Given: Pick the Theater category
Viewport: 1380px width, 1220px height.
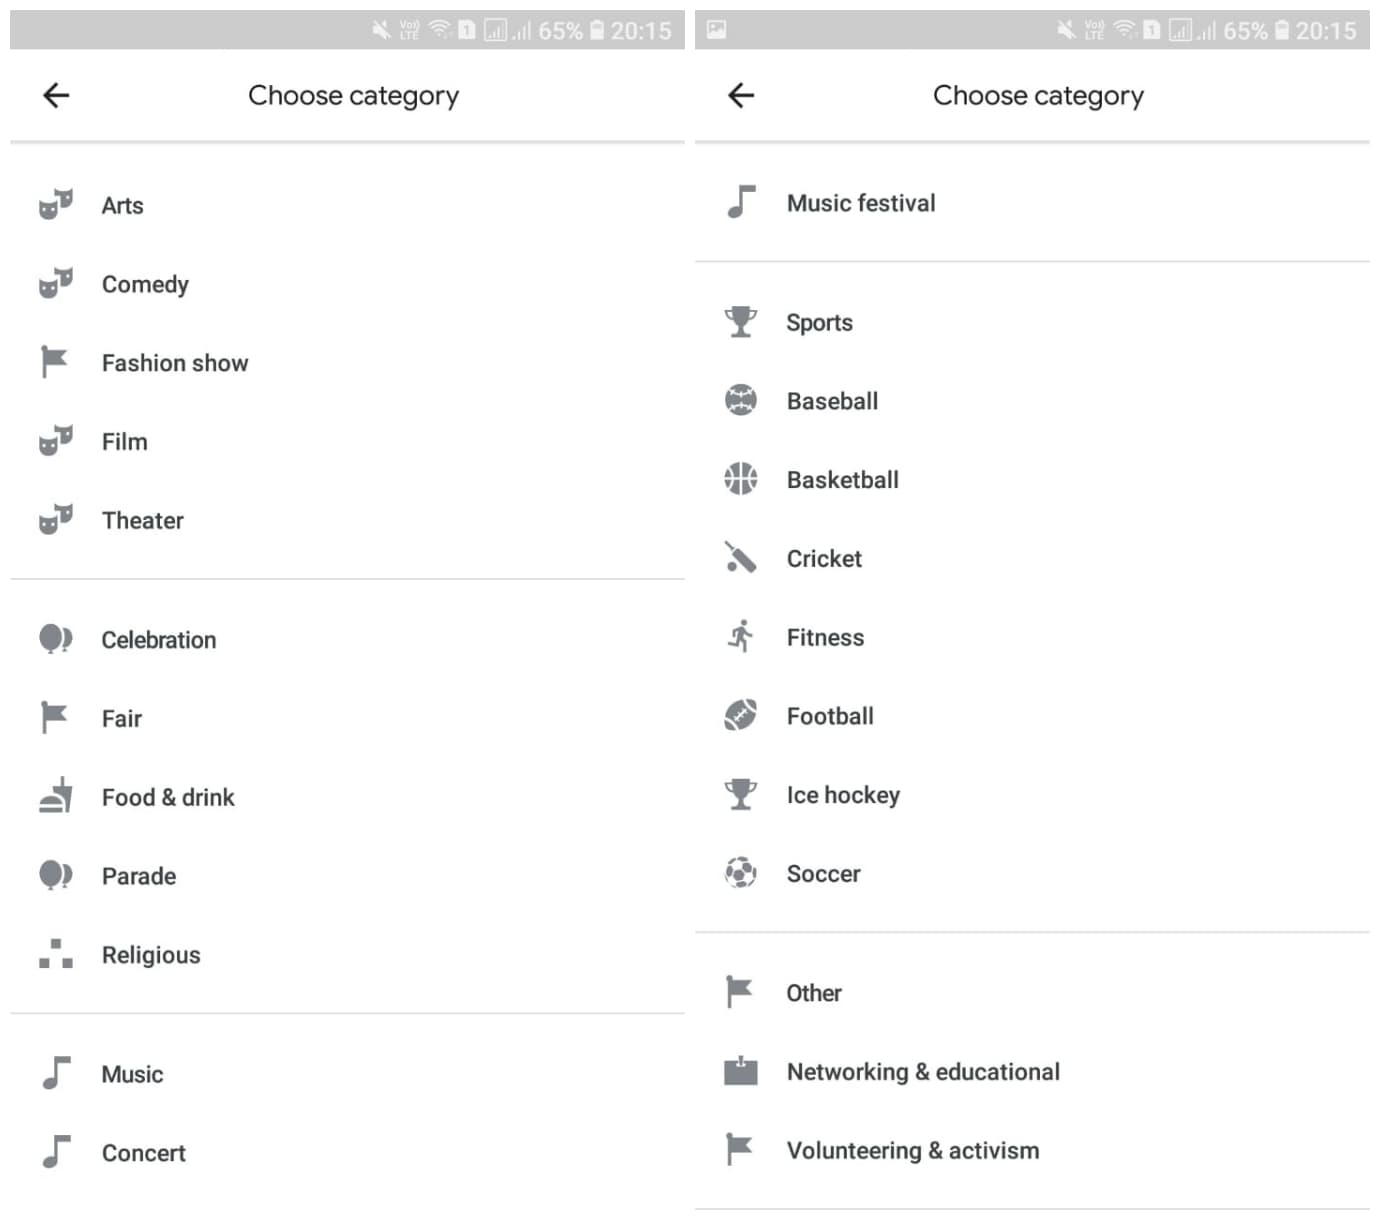Looking at the screenshot, I should pyautogui.click(x=142, y=521).
